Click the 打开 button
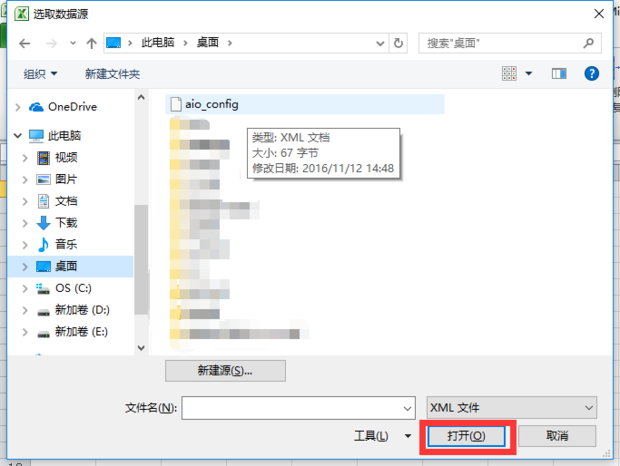The image size is (620, 466). point(466,436)
